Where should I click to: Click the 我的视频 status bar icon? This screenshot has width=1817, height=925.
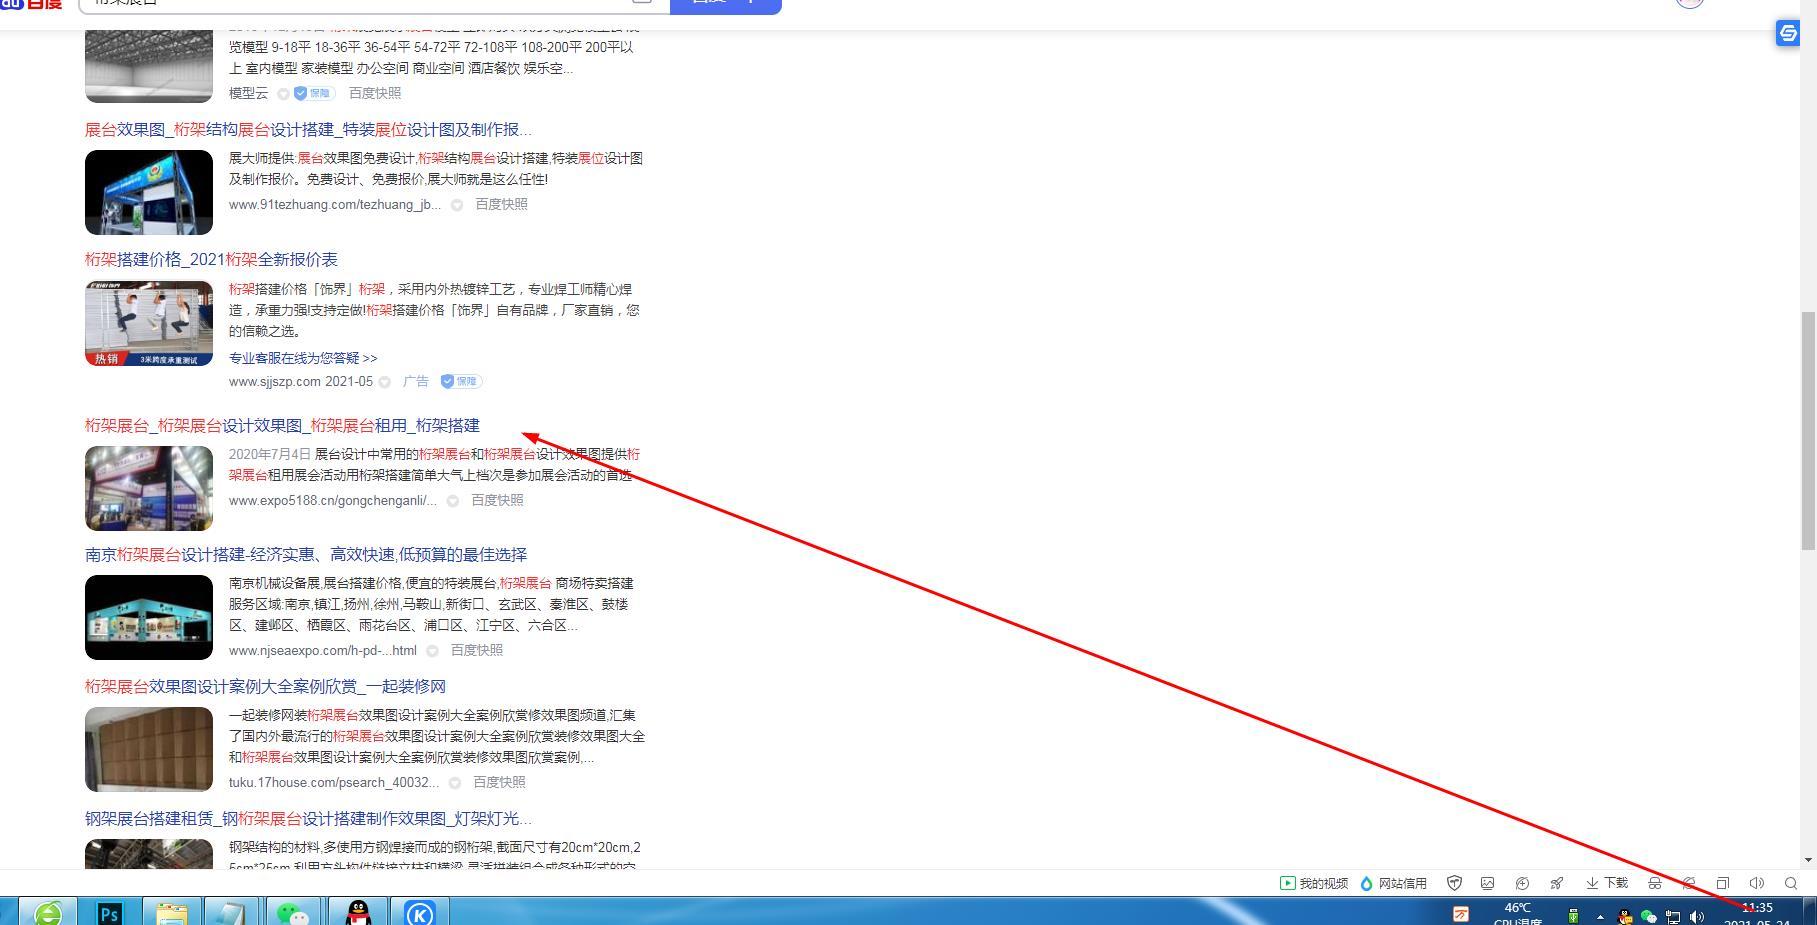click(x=1314, y=883)
